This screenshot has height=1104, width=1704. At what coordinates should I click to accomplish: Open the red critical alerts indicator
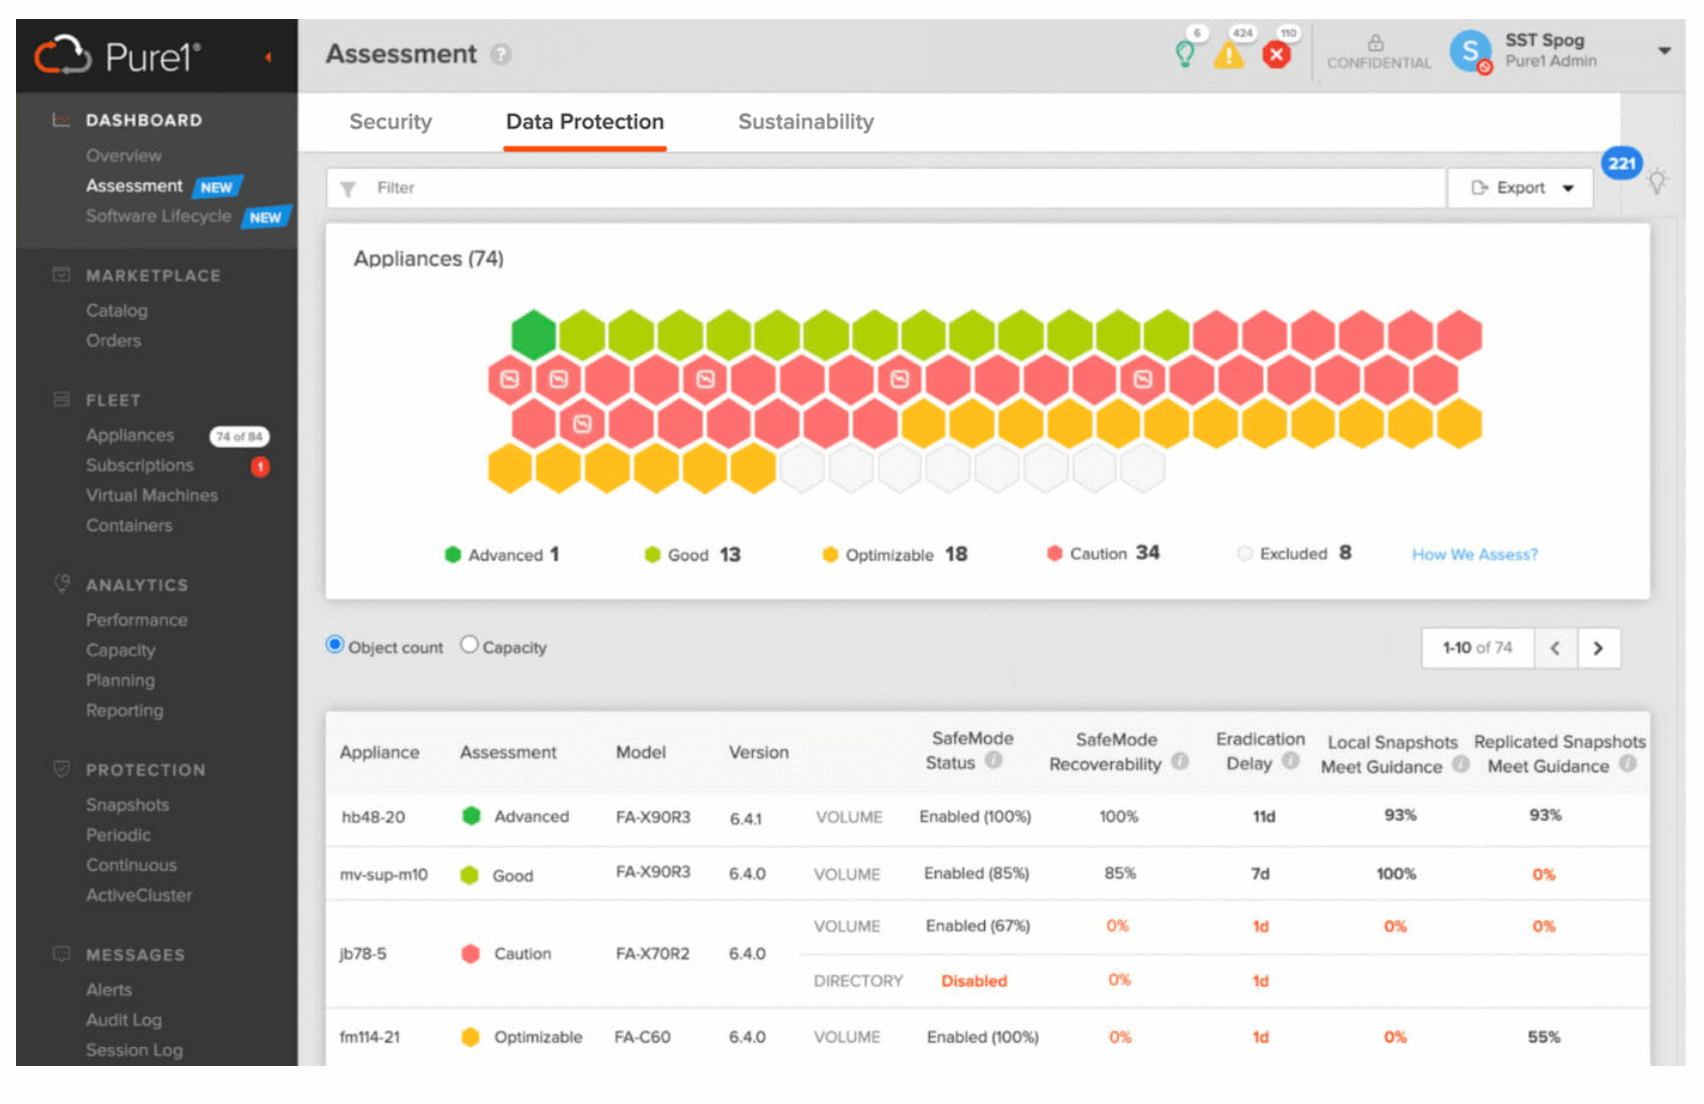pyautogui.click(x=1277, y=54)
